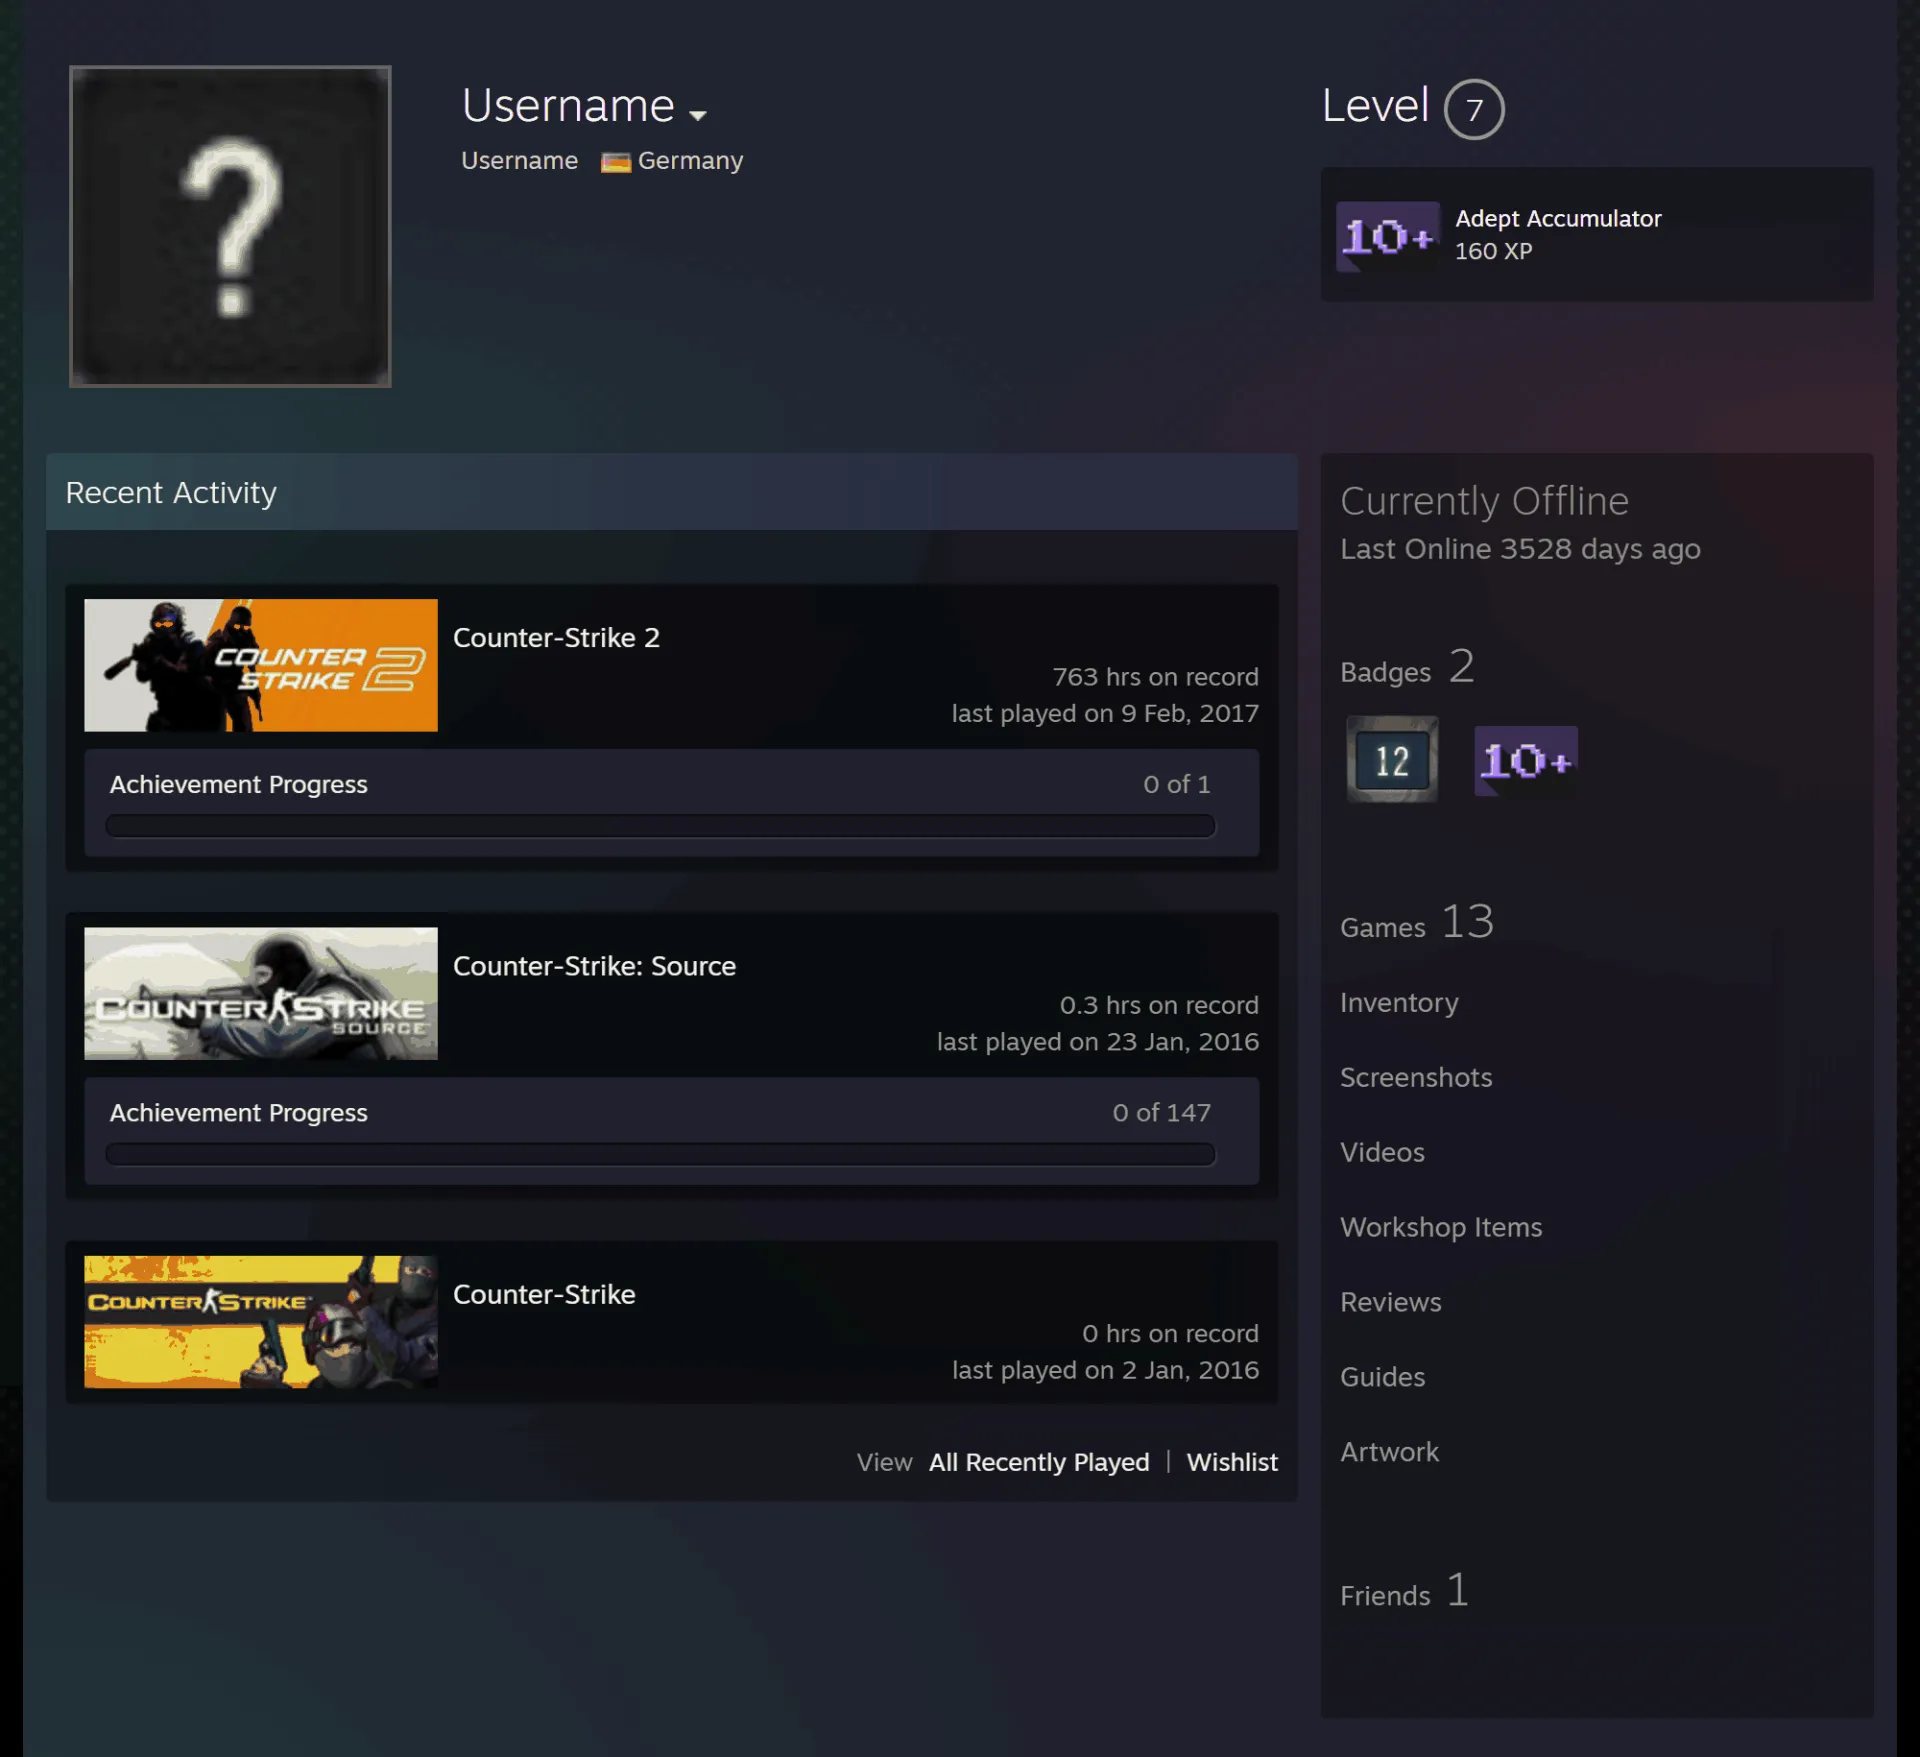This screenshot has height=1757, width=1920.
Task: Click the Germany flag icon
Action: (x=615, y=162)
